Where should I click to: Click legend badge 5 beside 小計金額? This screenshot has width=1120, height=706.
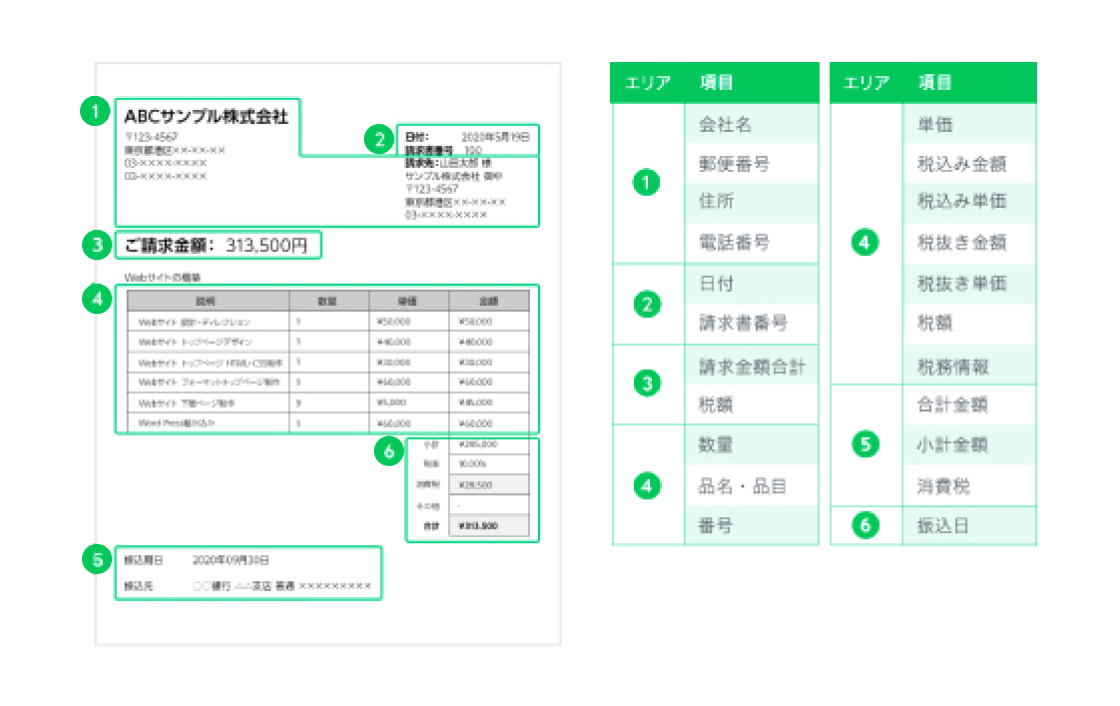(867, 445)
